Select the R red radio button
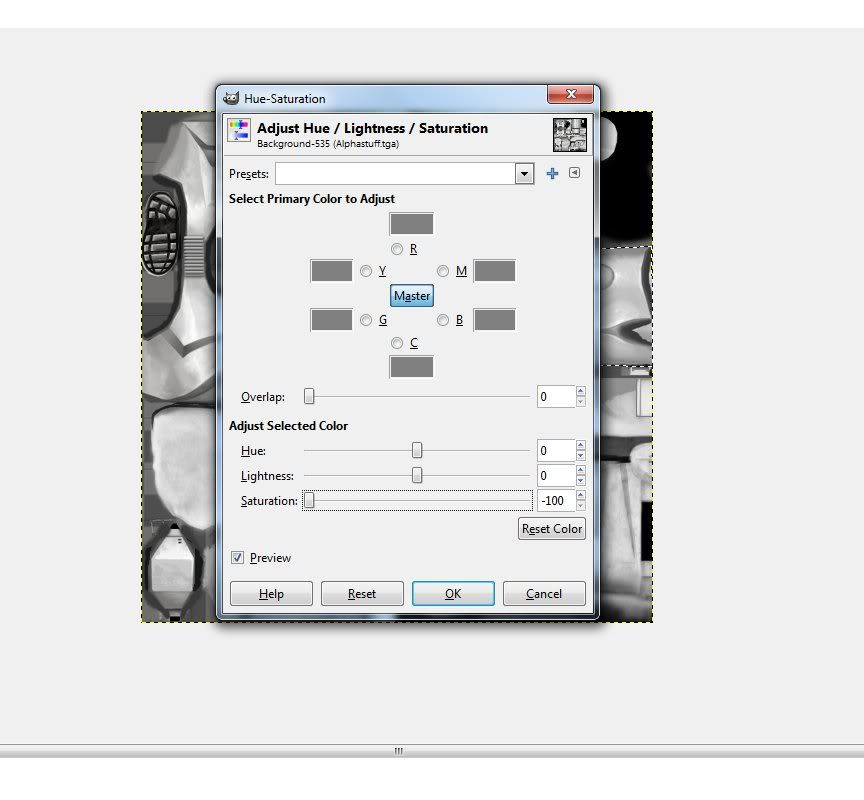864x800 pixels. (397, 249)
